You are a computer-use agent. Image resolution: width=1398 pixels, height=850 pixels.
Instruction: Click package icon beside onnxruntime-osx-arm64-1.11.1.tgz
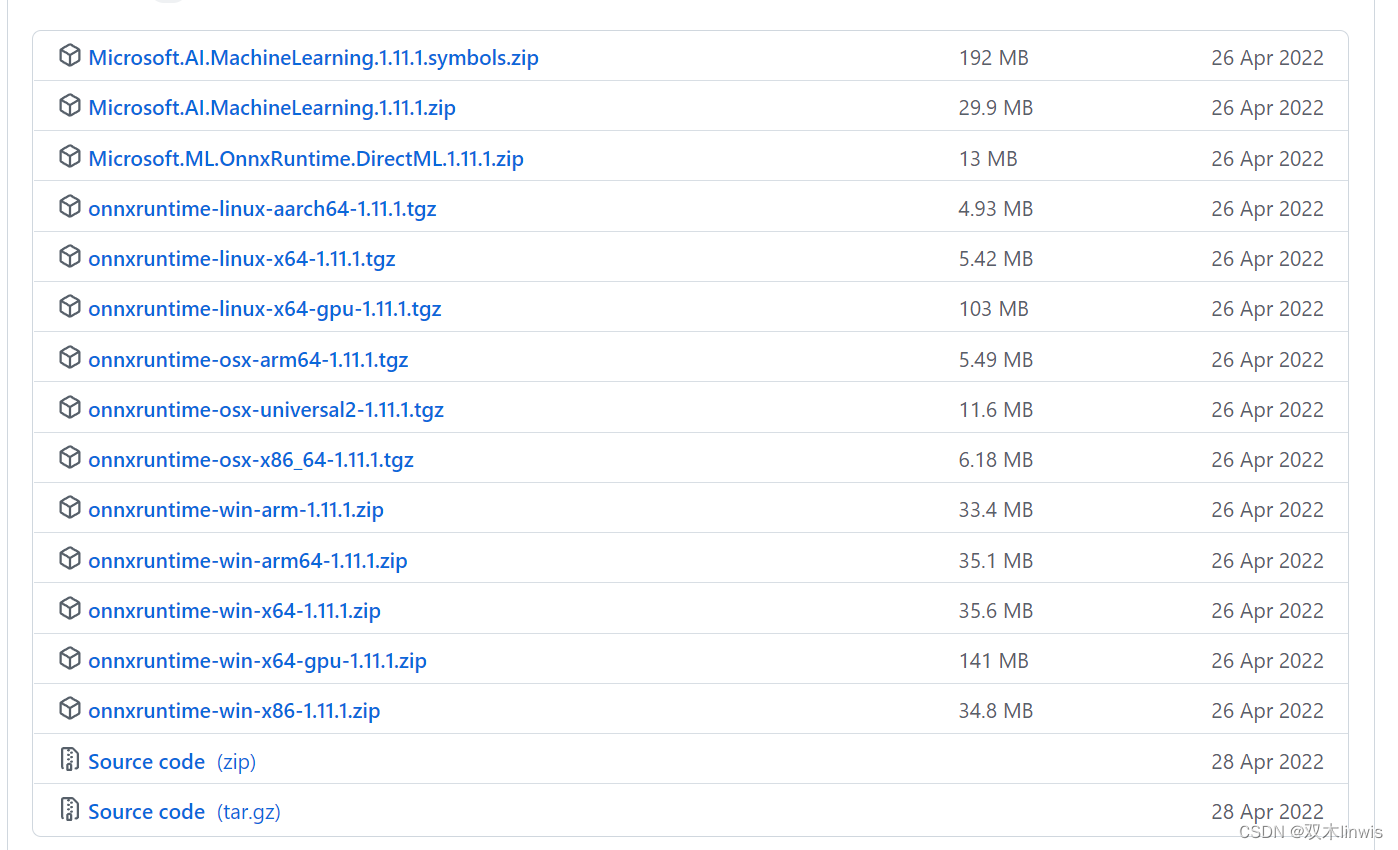click(x=69, y=358)
